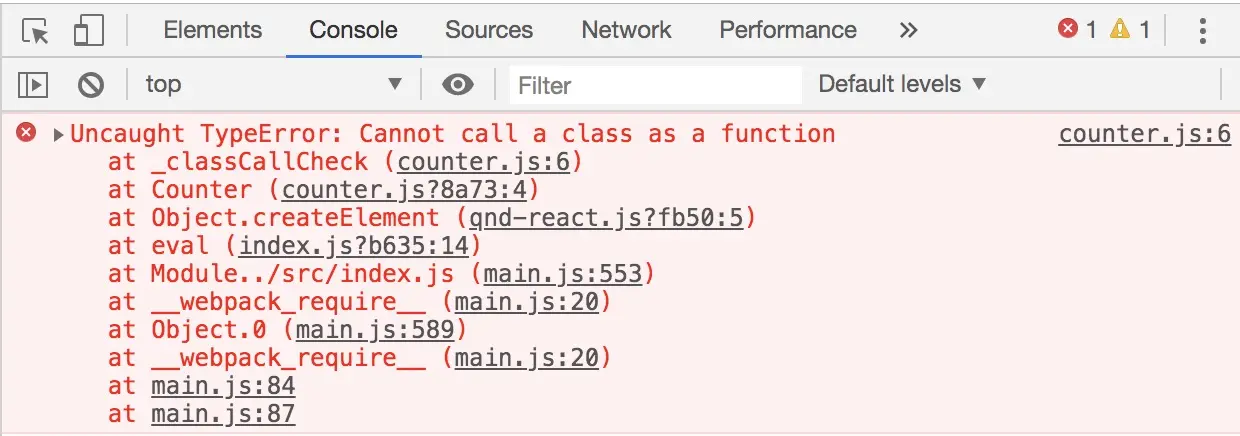
Task: Toggle the live expression eye icon
Action: pos(458,85)
